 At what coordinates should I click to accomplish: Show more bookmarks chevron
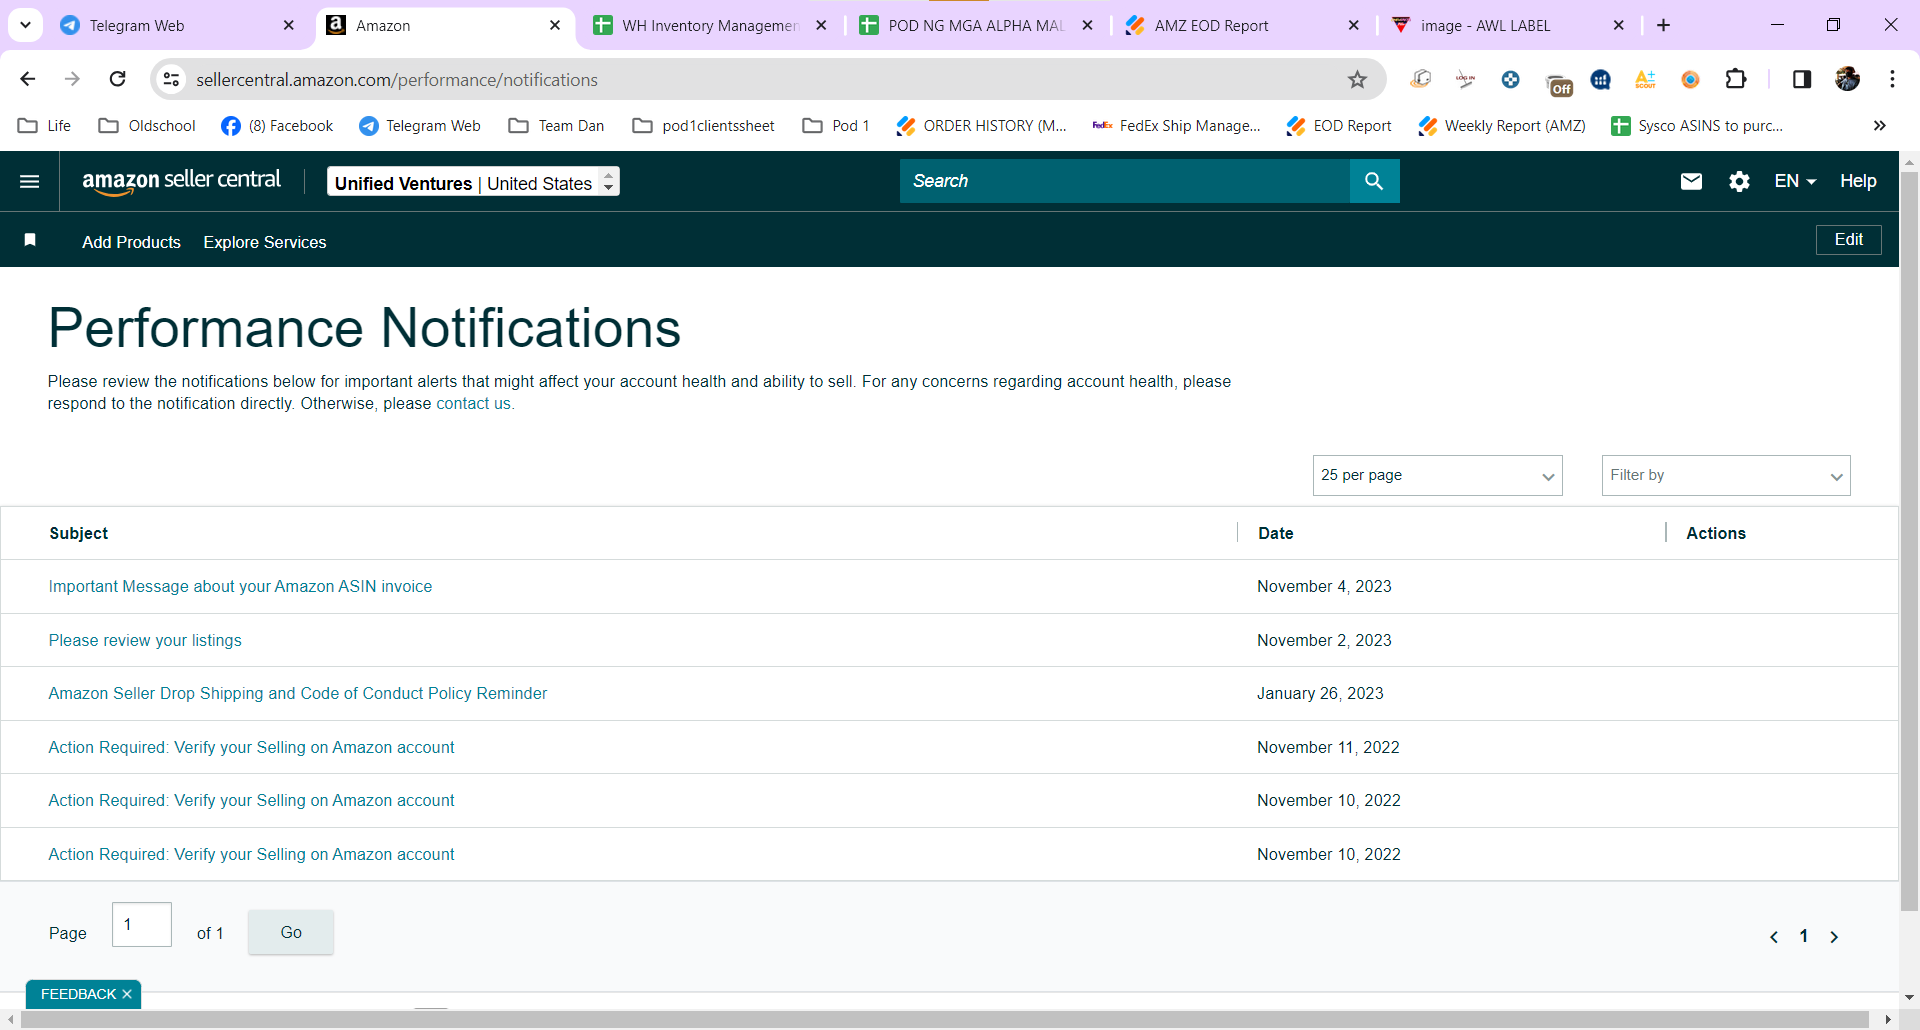(x=1879, y=125)
